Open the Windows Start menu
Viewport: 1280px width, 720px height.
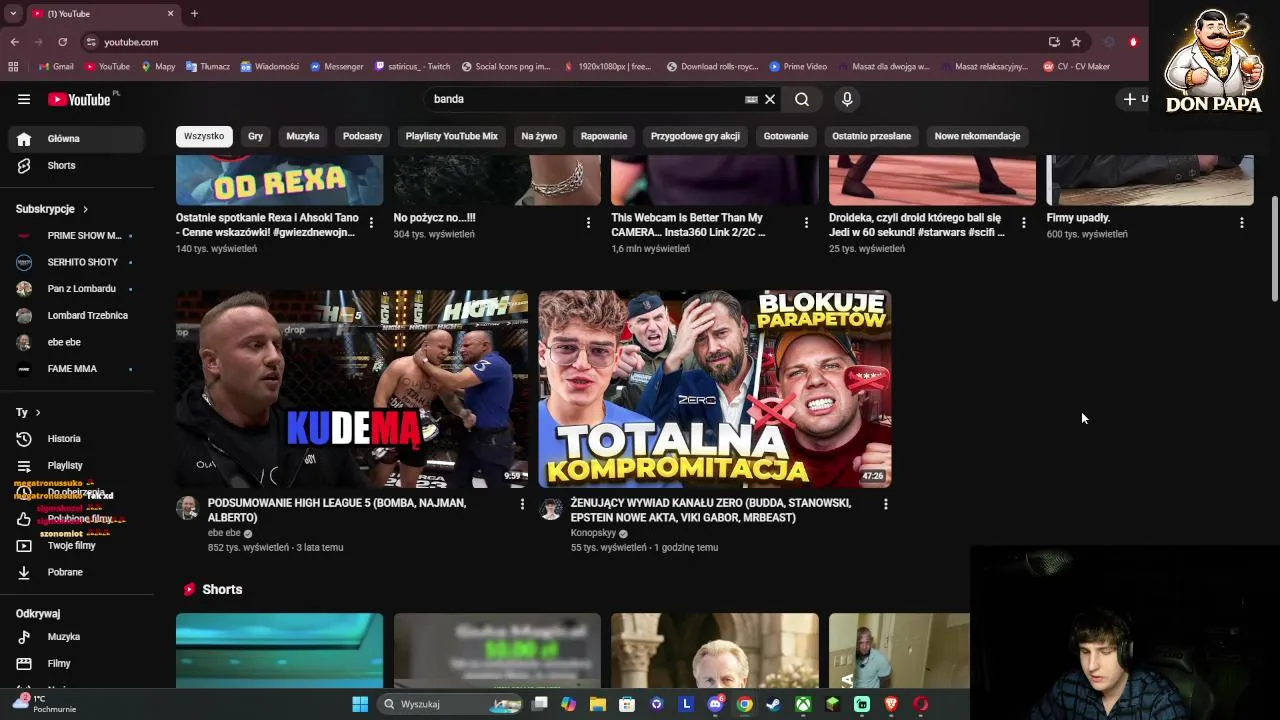coord(360,704)
